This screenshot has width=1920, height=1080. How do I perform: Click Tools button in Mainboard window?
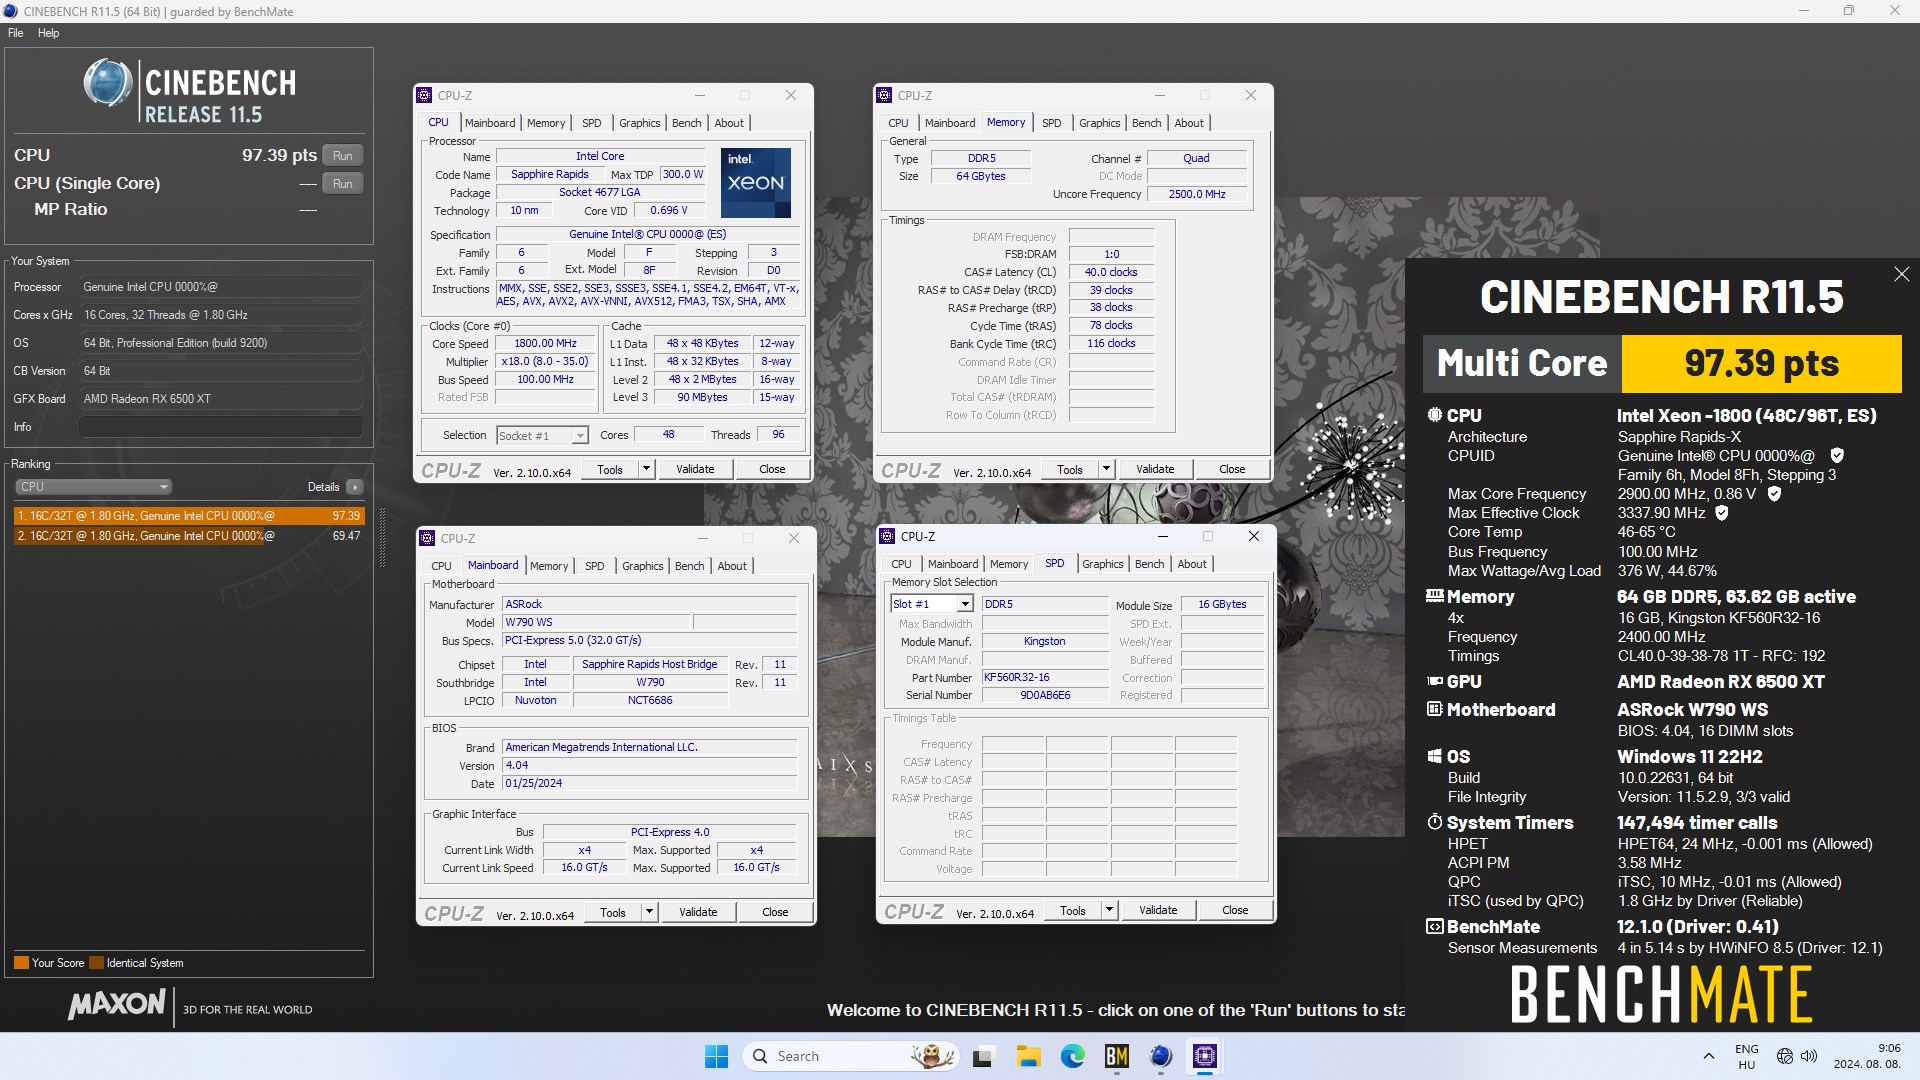tap(613, 912)
